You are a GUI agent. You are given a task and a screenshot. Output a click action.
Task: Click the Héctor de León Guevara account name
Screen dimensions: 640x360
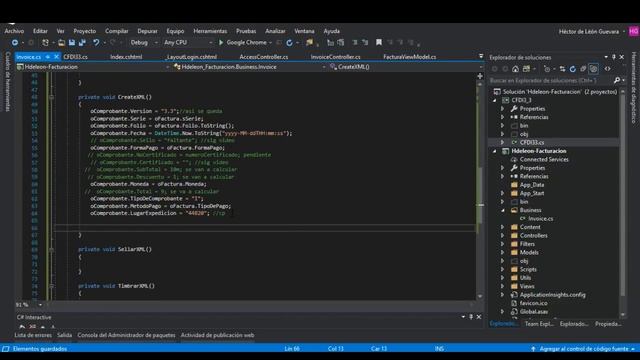click(589, 31)
